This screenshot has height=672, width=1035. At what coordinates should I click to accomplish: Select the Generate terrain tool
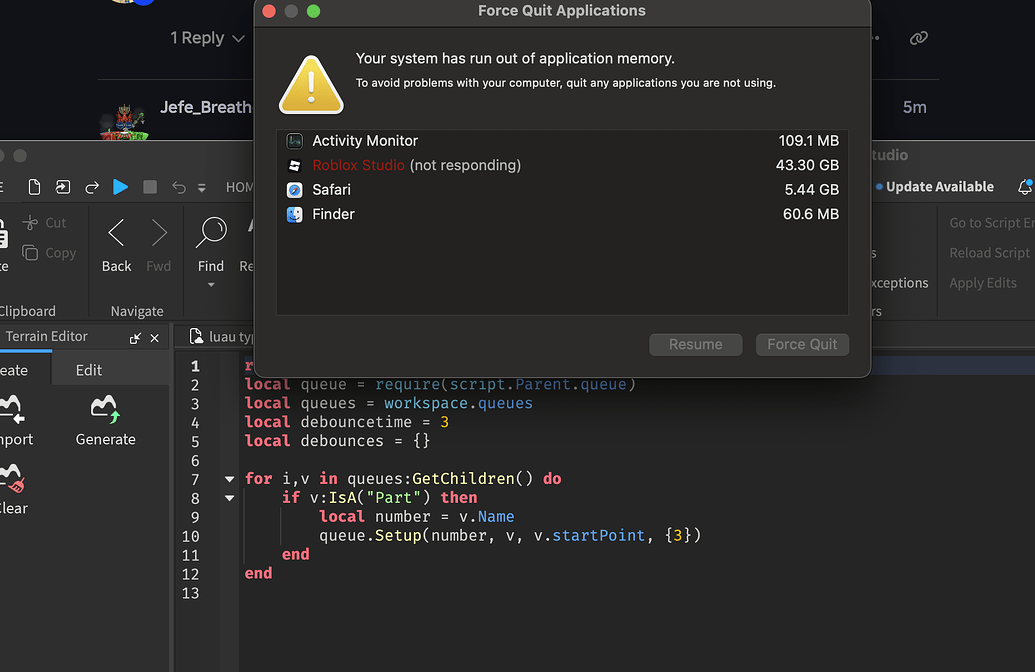106,420
